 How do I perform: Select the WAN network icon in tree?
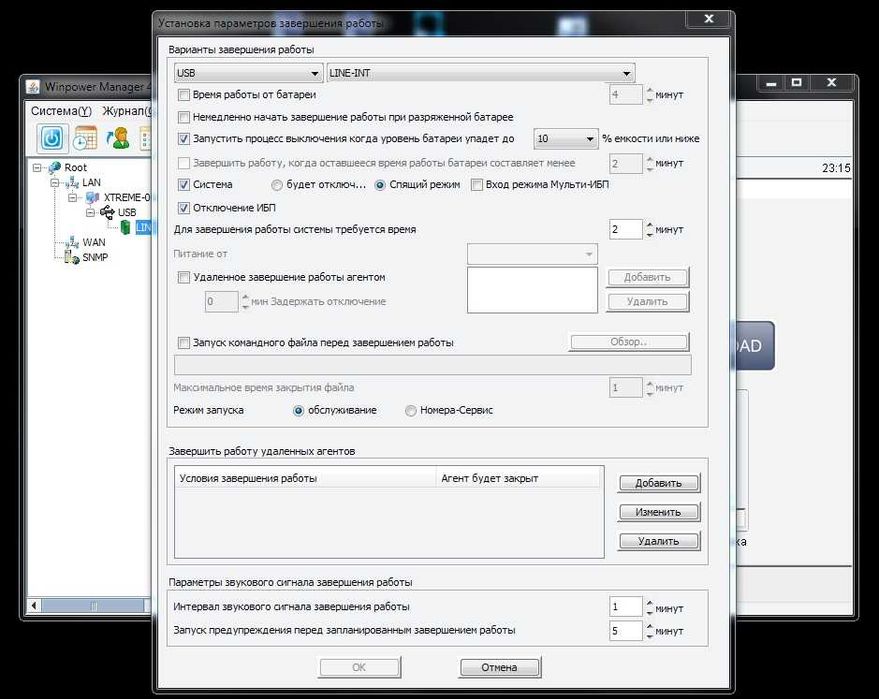click(x=72, y=242)
